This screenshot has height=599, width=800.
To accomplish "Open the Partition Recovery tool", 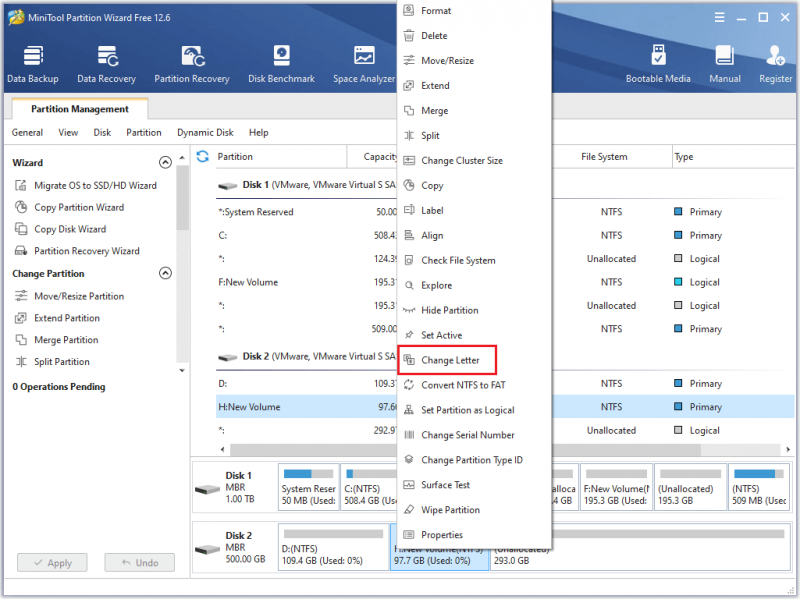I will pyautogui.click(x=192, y=65).
